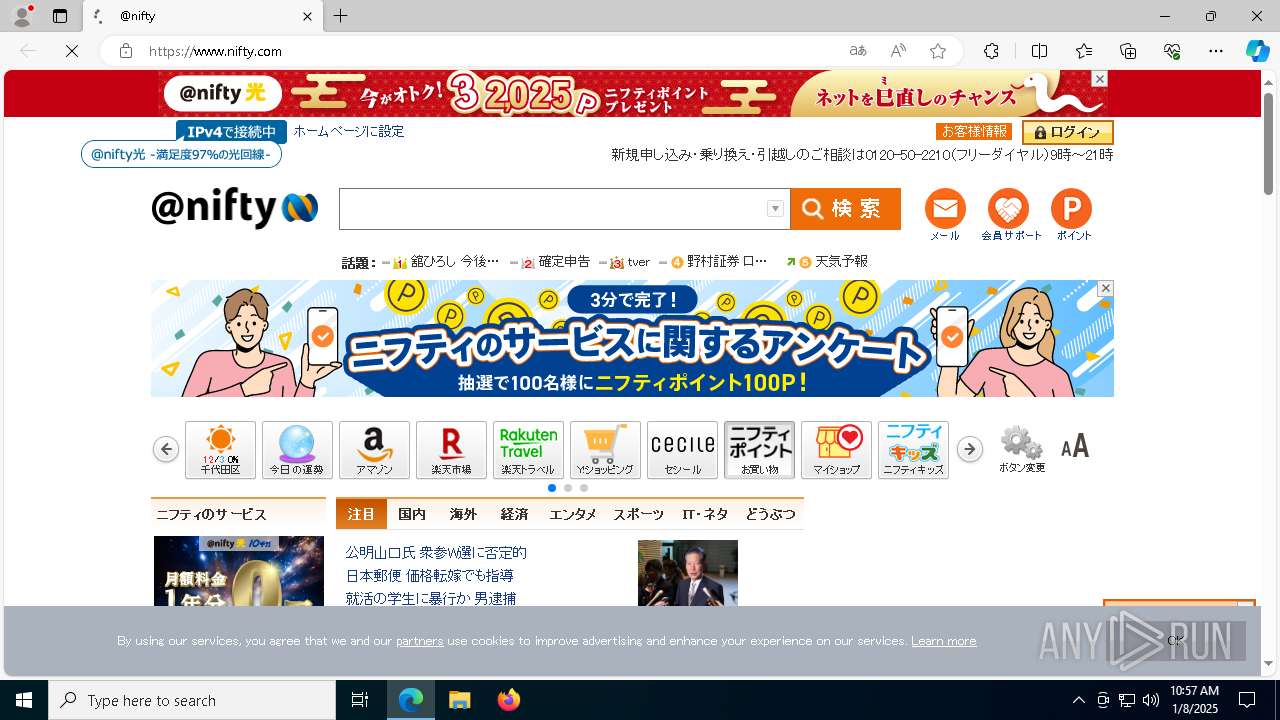Open the Amazon (アマゾン) shortcut

coord(374,450)
